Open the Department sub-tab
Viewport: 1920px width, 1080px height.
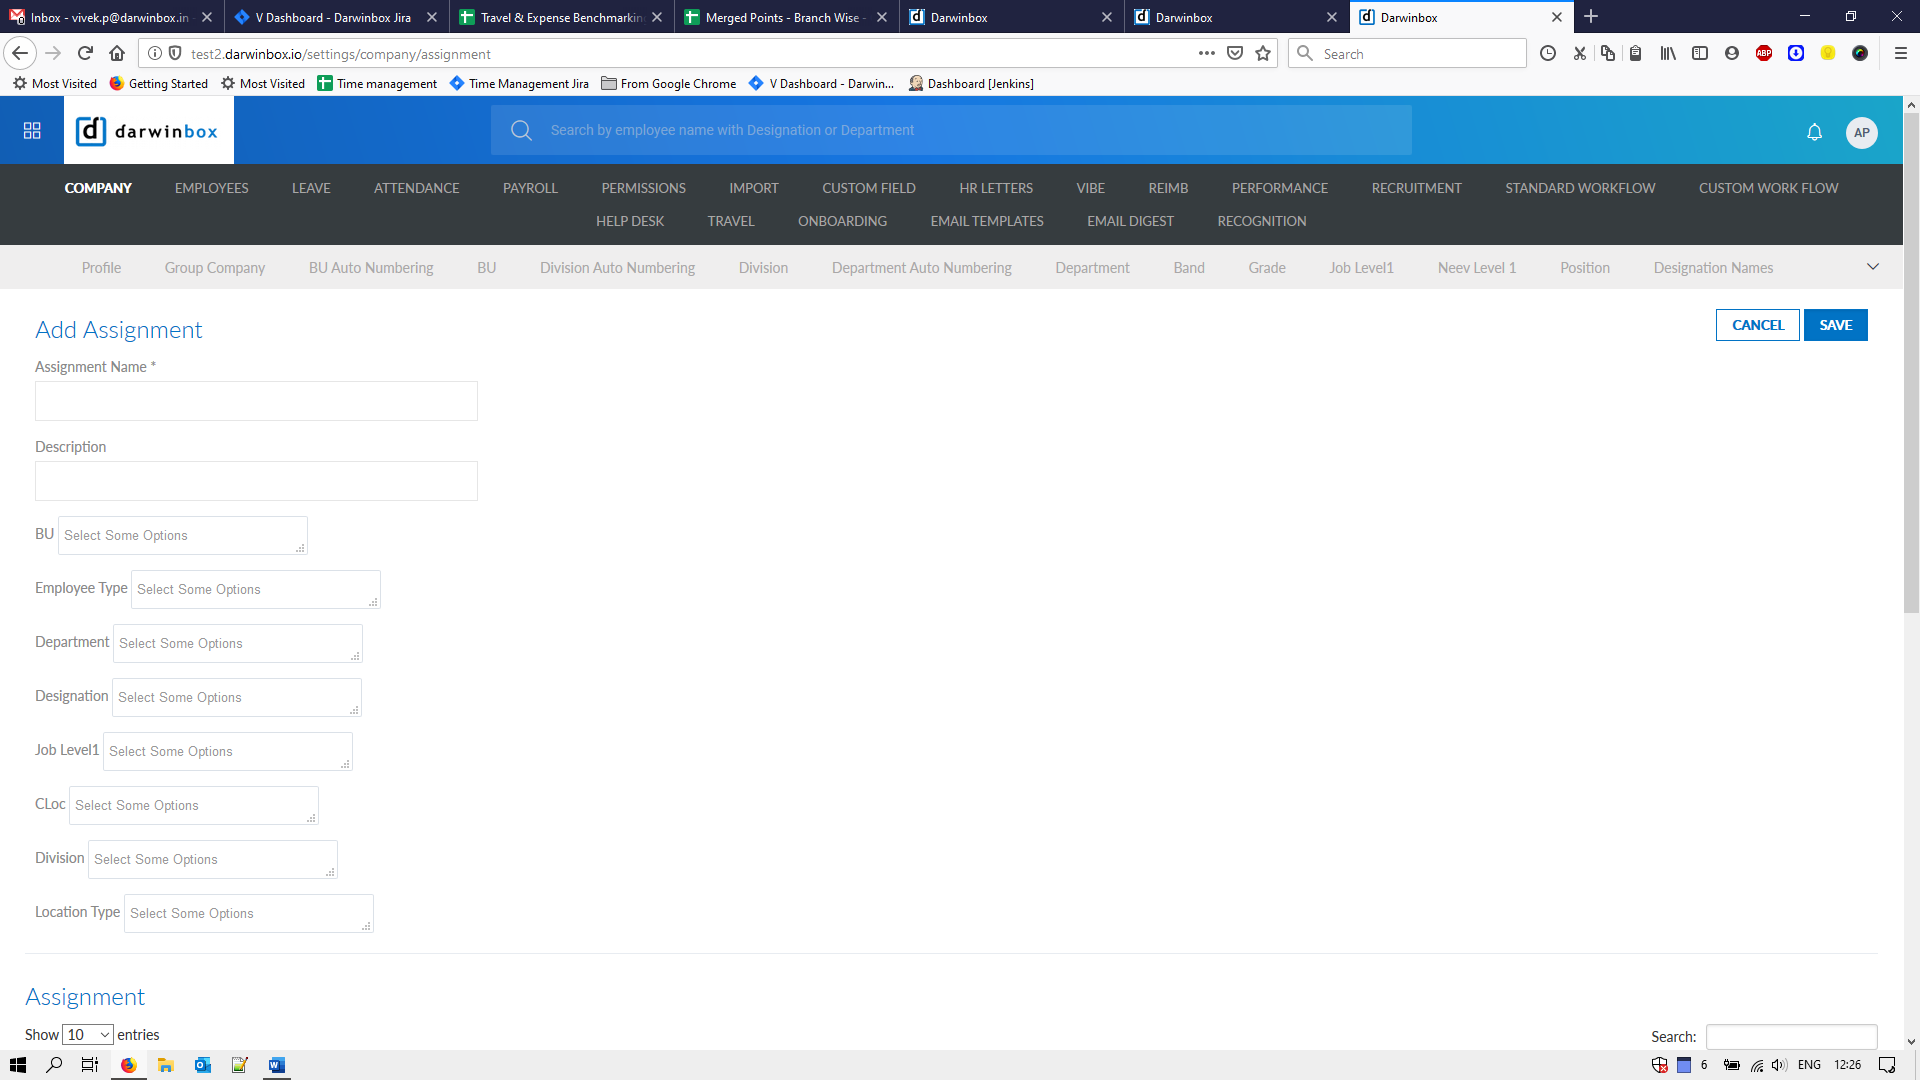coord(1092,268)
